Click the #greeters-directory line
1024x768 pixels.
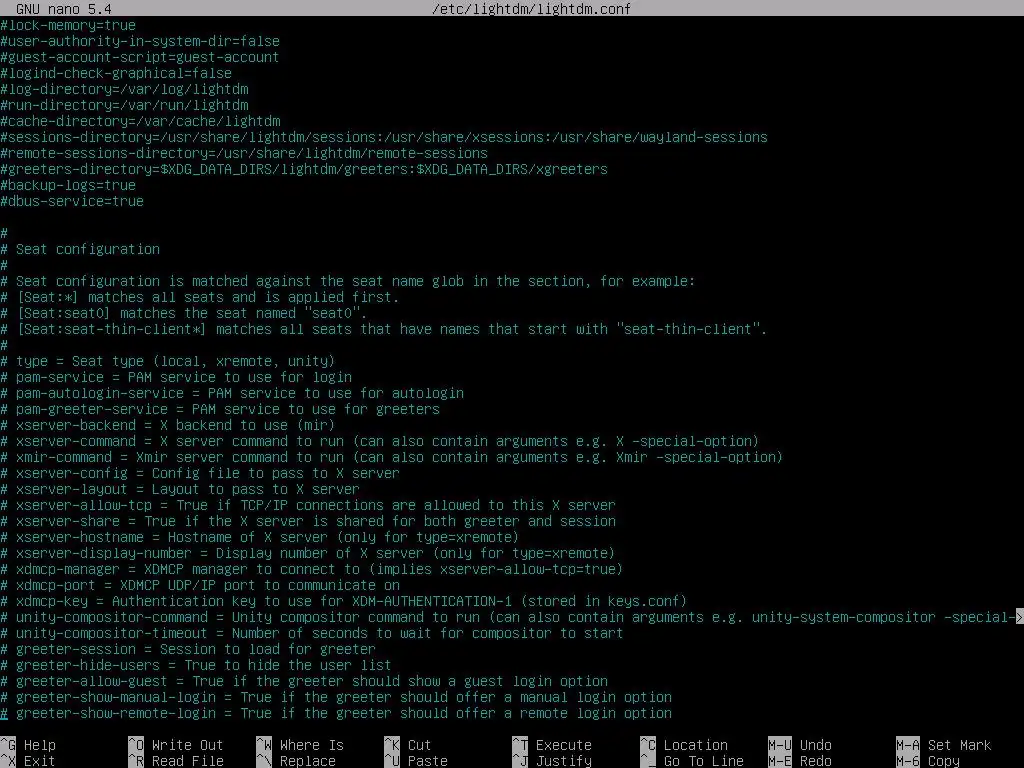(x=304, y=169)
